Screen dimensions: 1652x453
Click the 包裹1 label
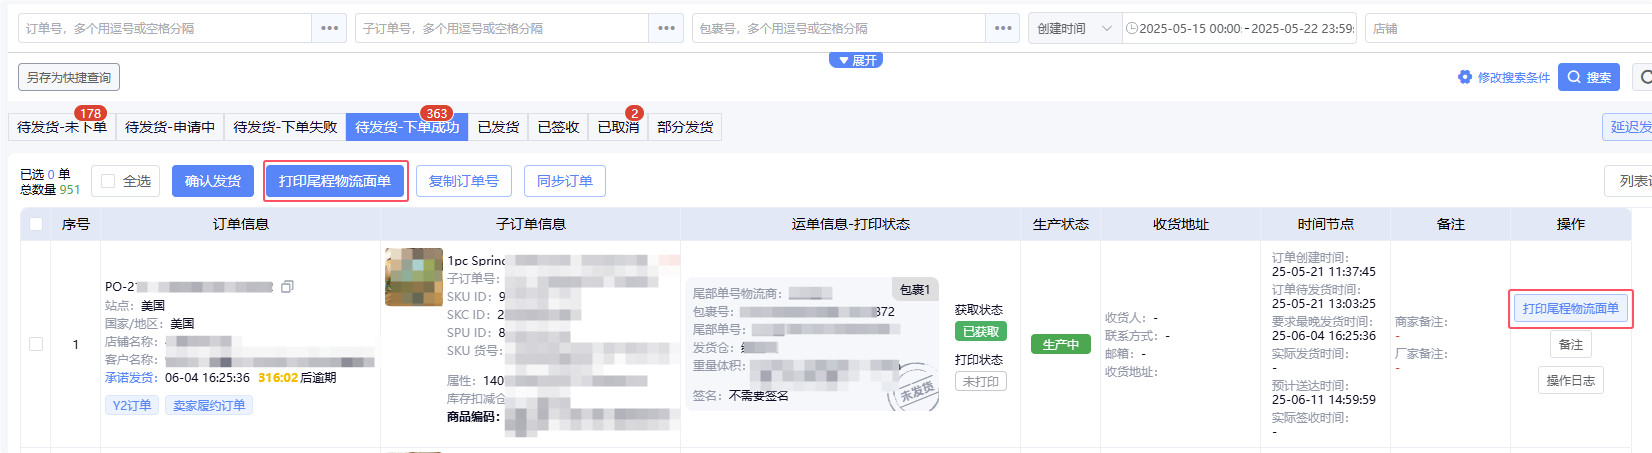coord(915,289)
